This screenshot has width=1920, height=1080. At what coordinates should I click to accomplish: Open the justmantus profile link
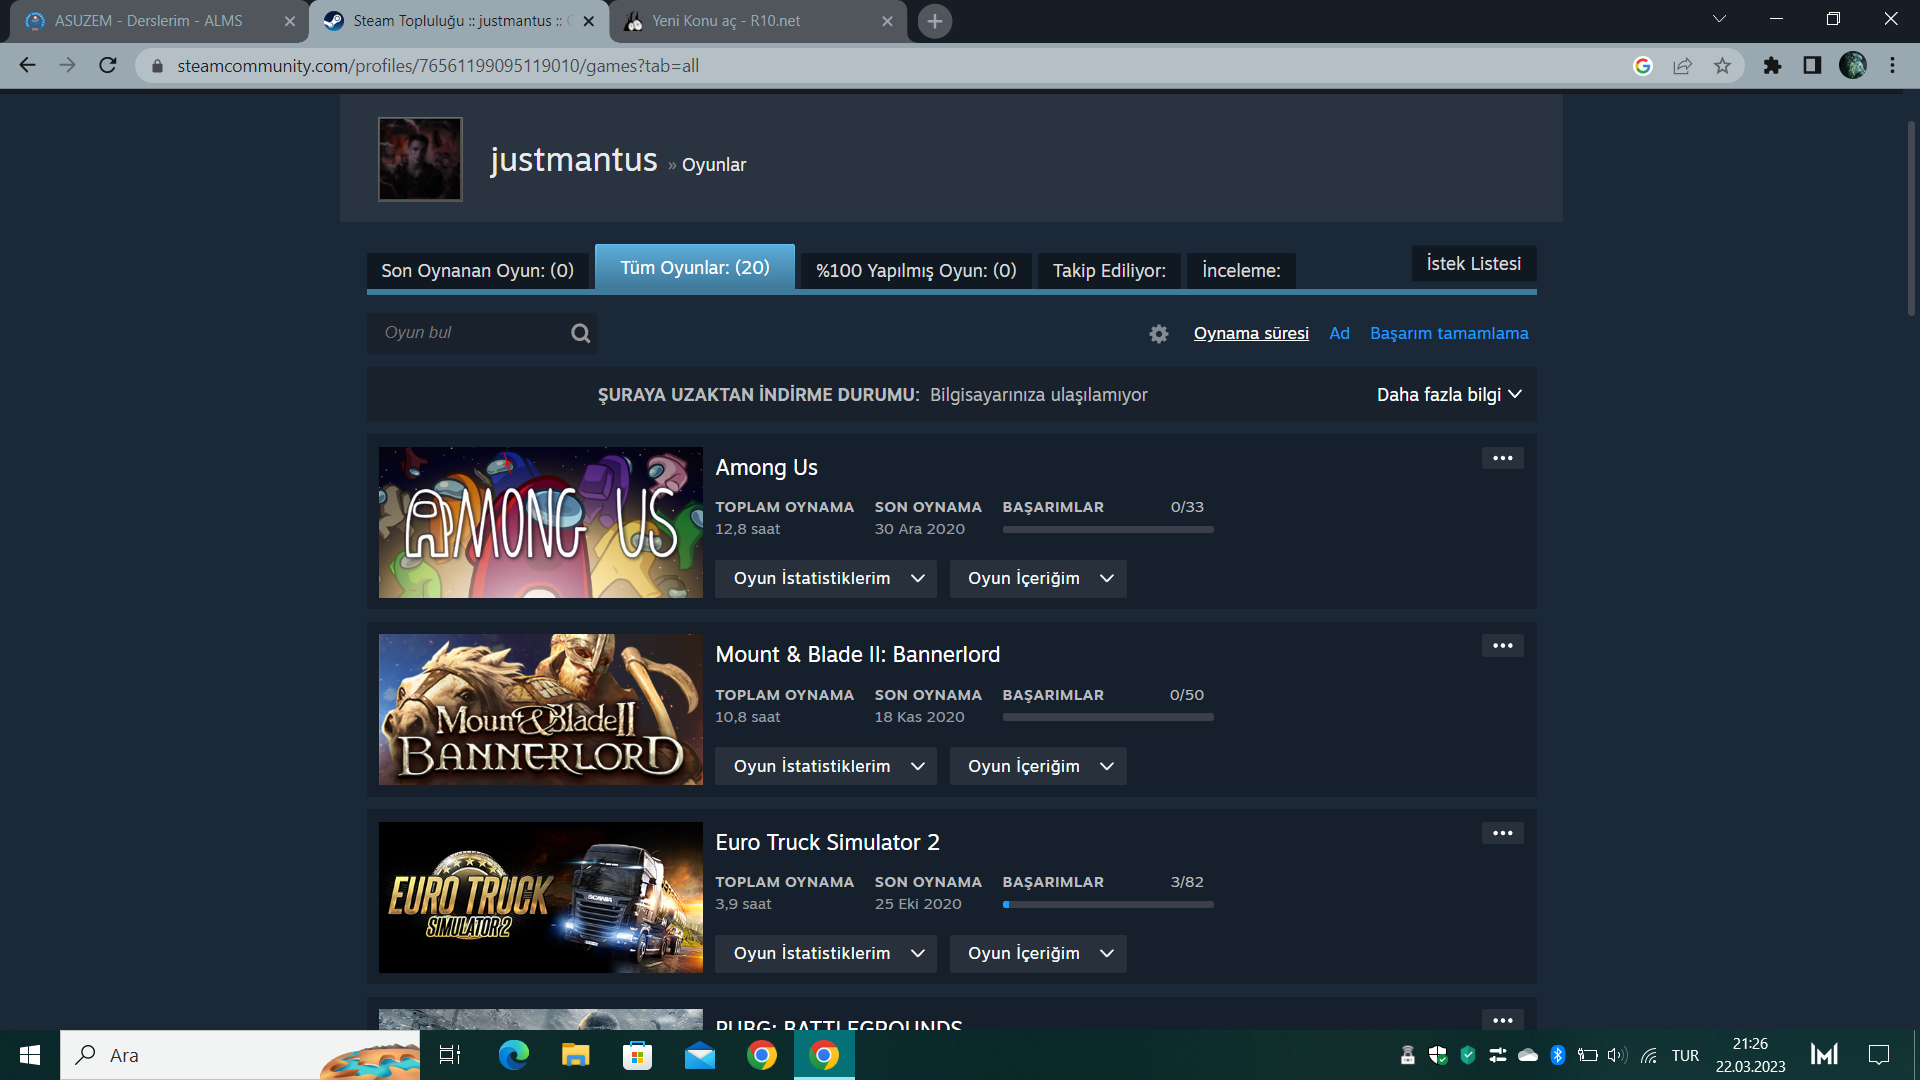574,160
